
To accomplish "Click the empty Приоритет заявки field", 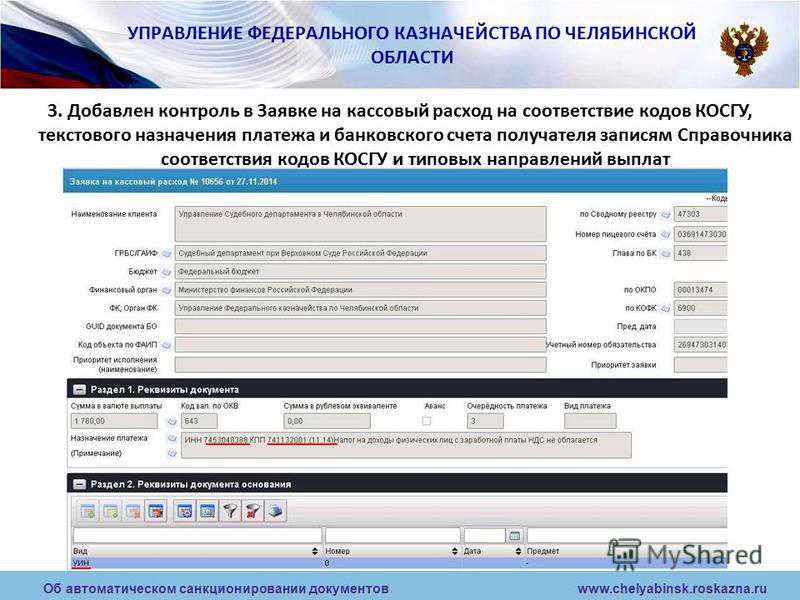I will pos(701,365).
